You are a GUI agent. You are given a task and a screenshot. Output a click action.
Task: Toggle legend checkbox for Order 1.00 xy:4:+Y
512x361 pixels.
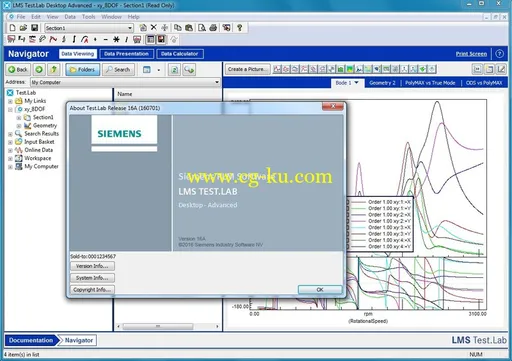click(347, 247)
